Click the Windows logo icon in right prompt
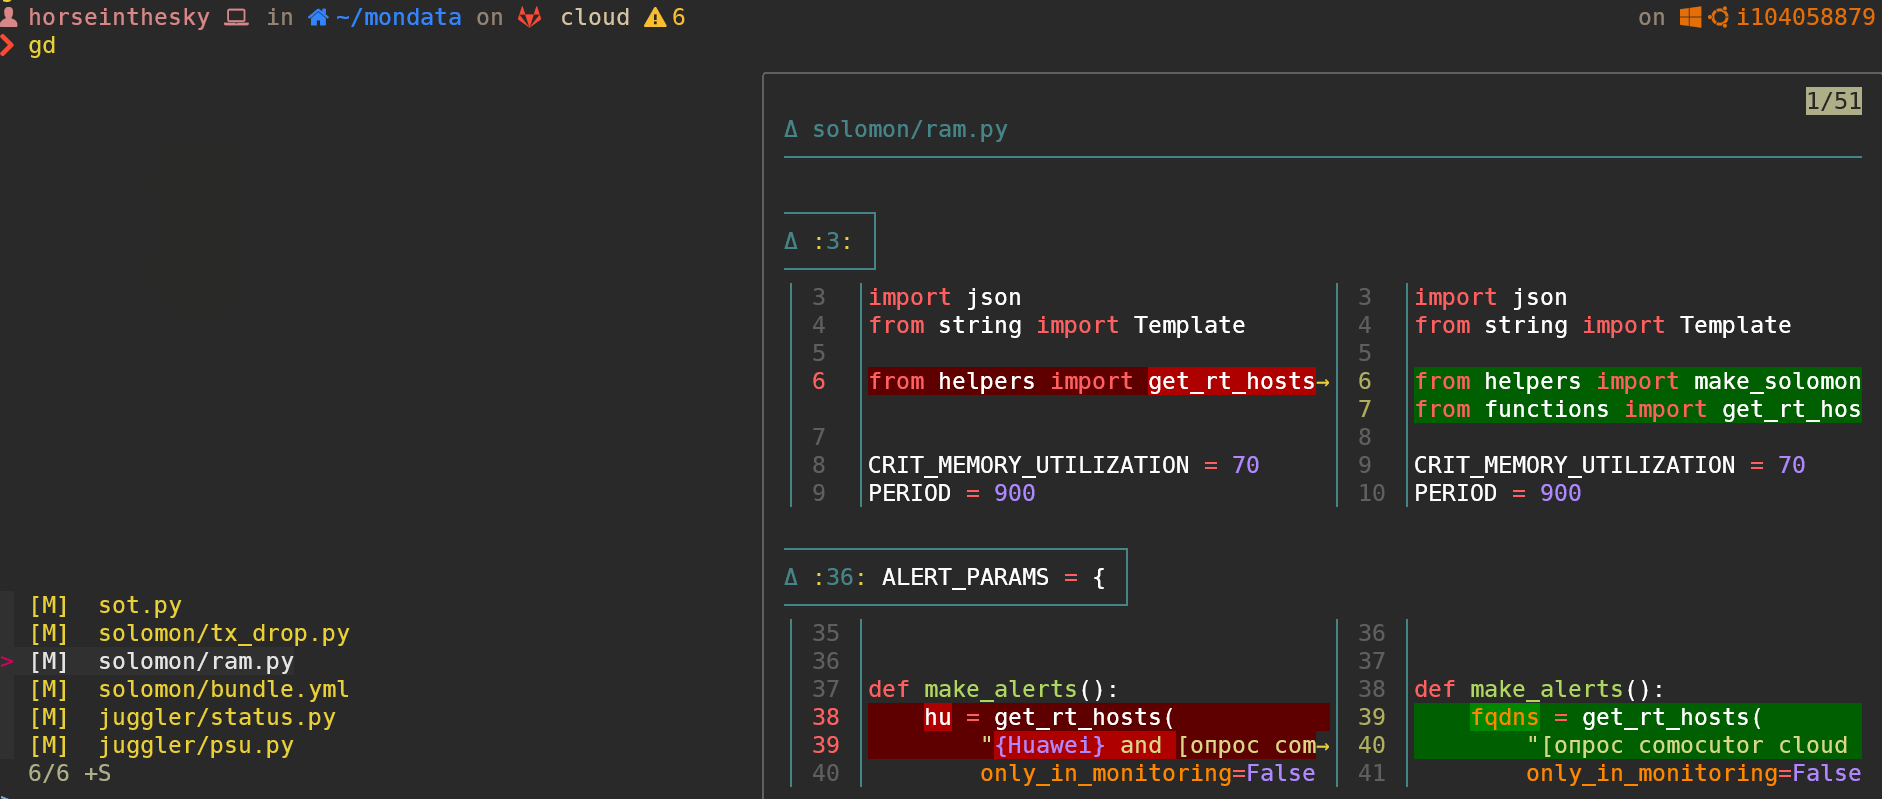1882x799 pixels. point(1690,17)
